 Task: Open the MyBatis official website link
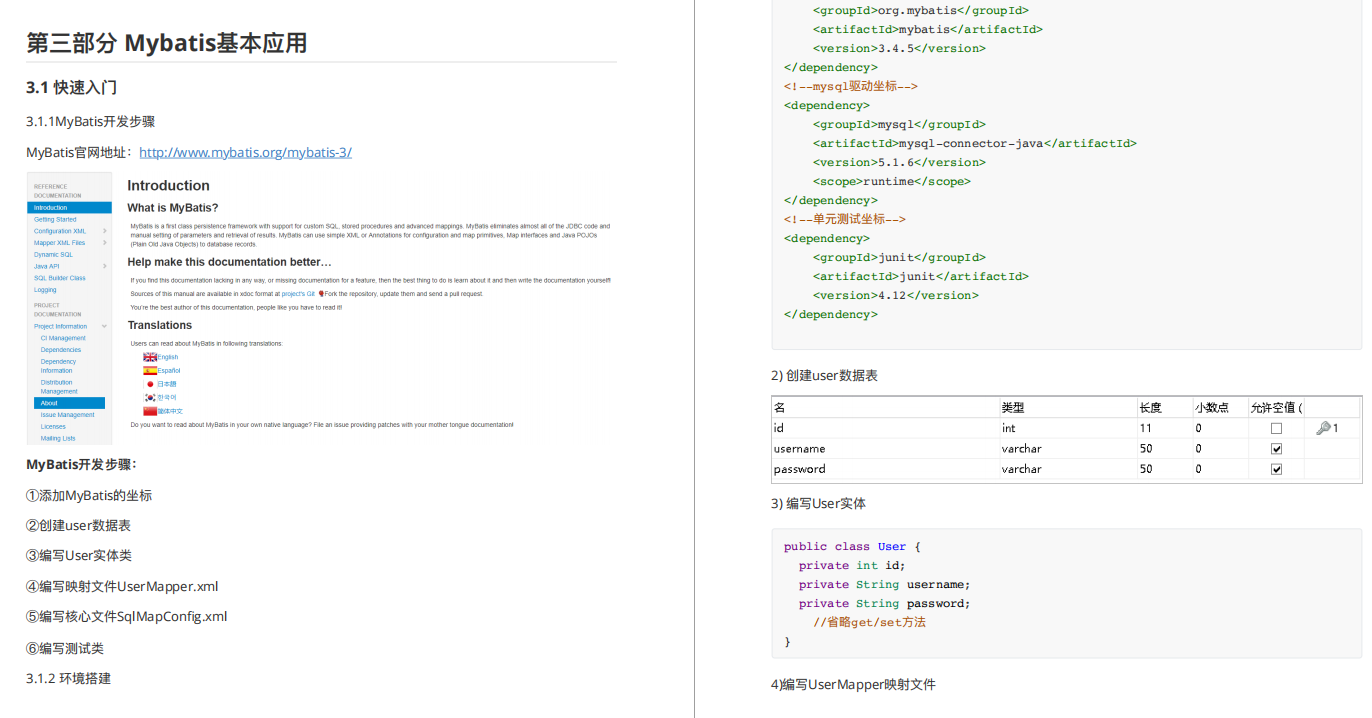coord(245,153)
